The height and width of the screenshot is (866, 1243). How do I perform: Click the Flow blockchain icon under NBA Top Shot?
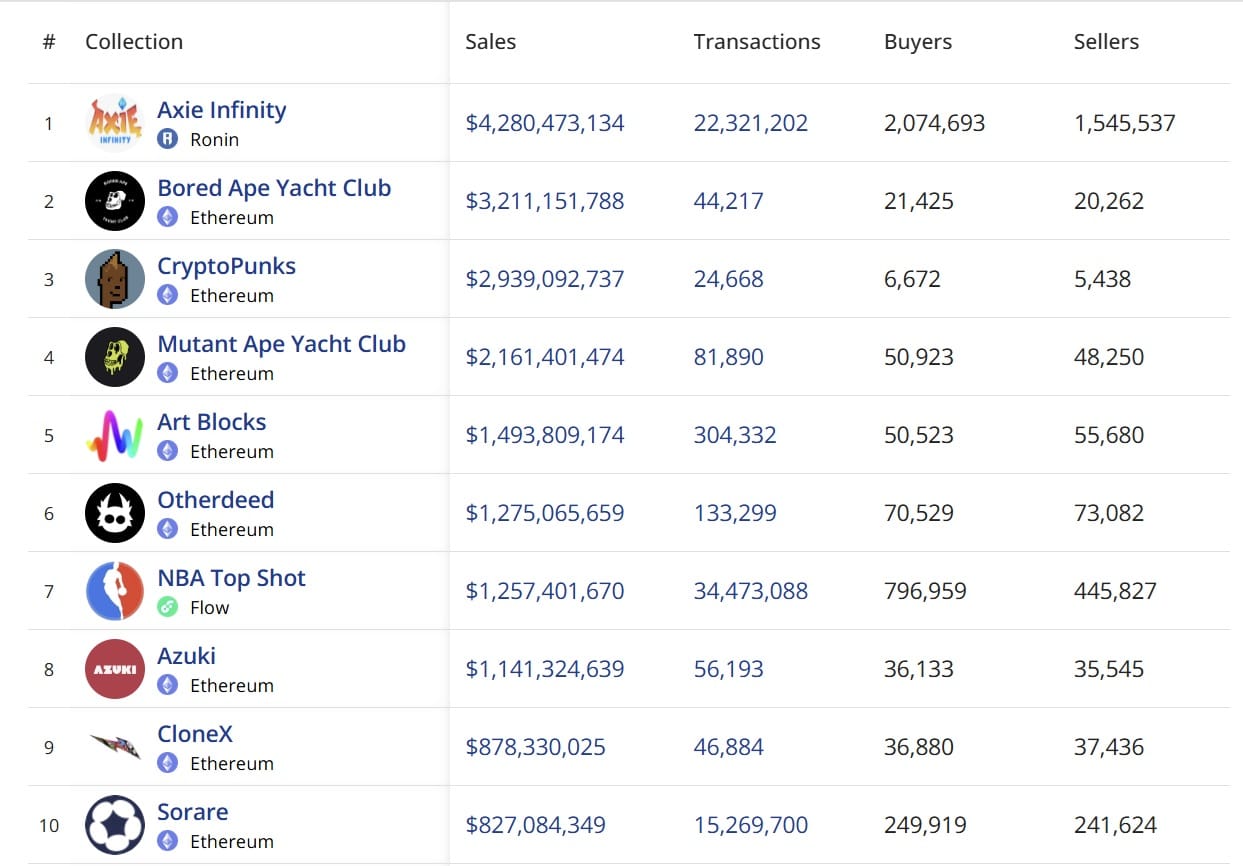point(168,607)
